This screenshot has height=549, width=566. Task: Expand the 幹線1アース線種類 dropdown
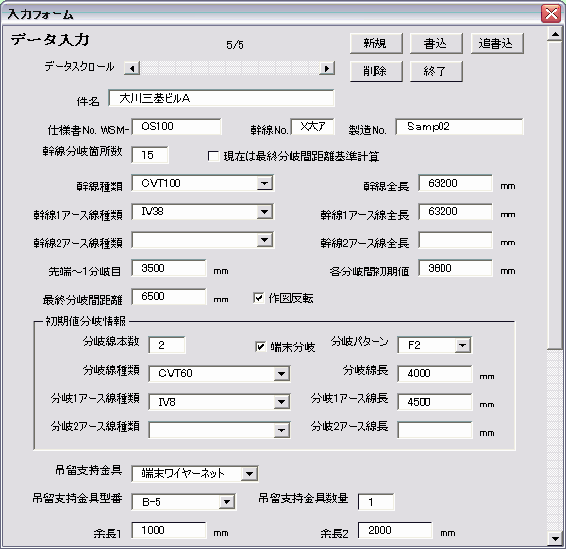tap(265, 212)
